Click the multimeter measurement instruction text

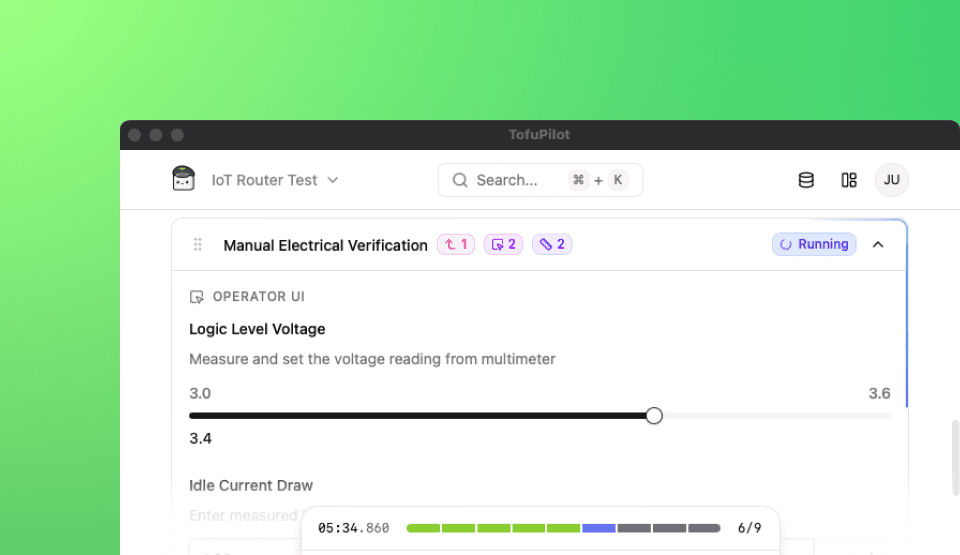(x=372, y=359)
